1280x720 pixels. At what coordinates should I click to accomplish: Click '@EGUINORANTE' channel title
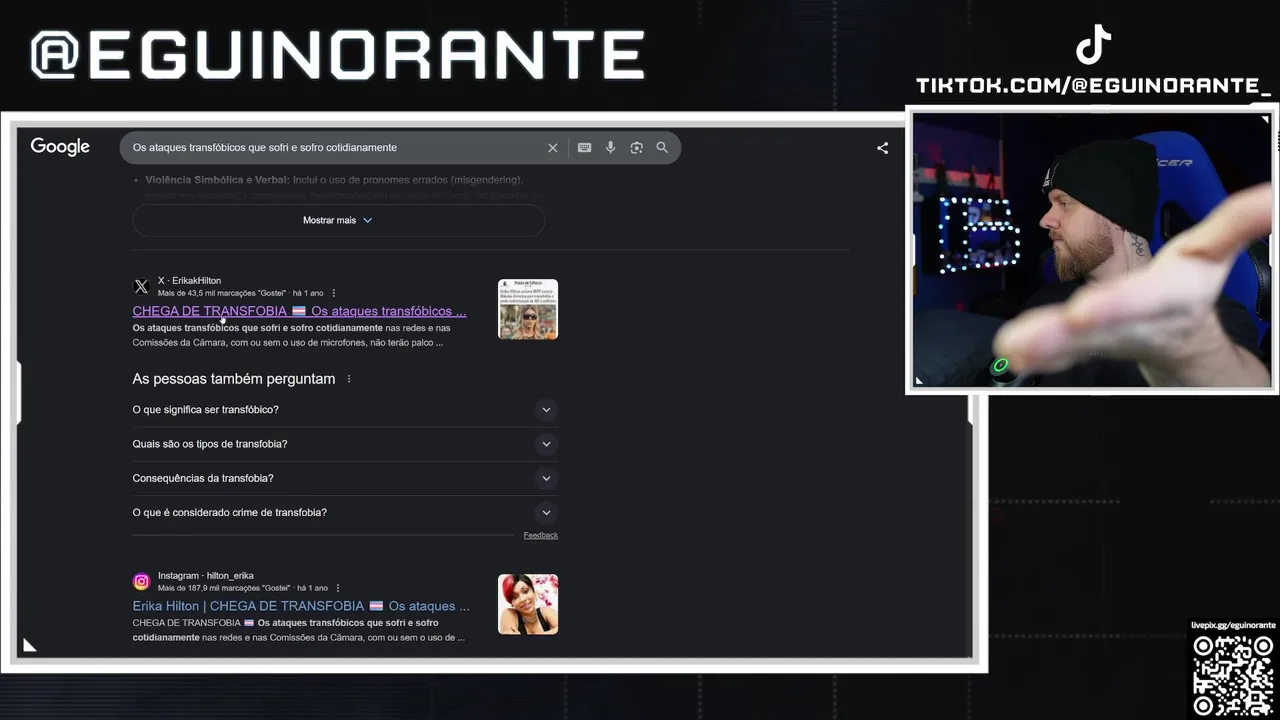(338, 55)
